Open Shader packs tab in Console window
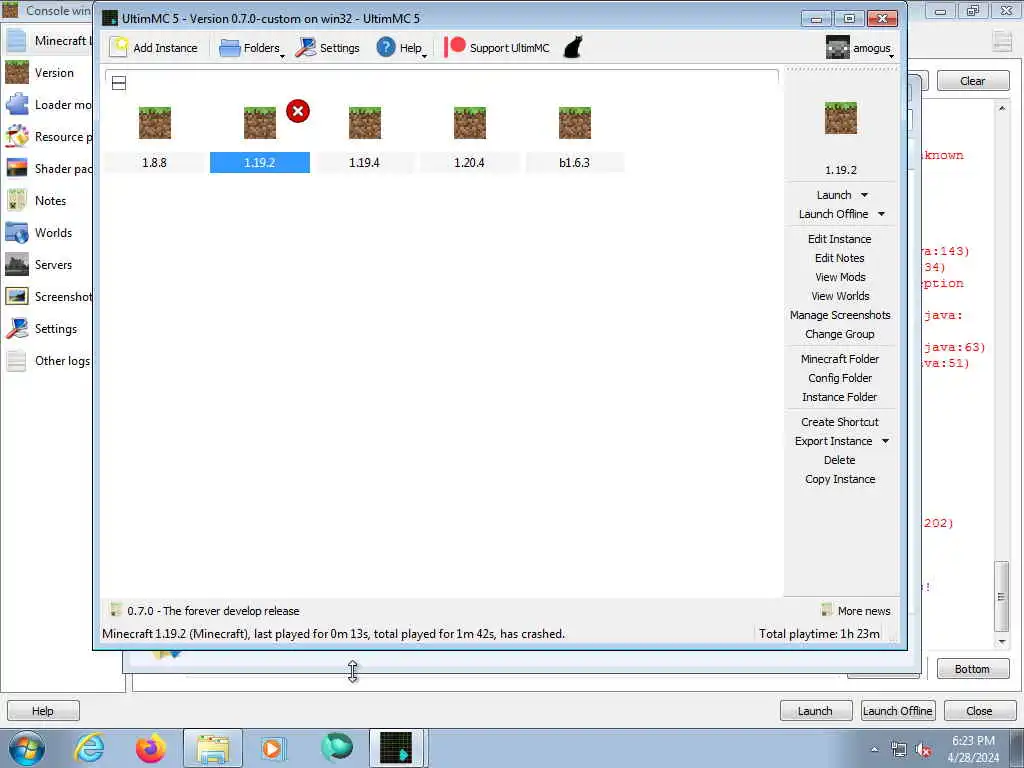The width and height of the screenshot is (1024, 768). click(x=47, y=168)
